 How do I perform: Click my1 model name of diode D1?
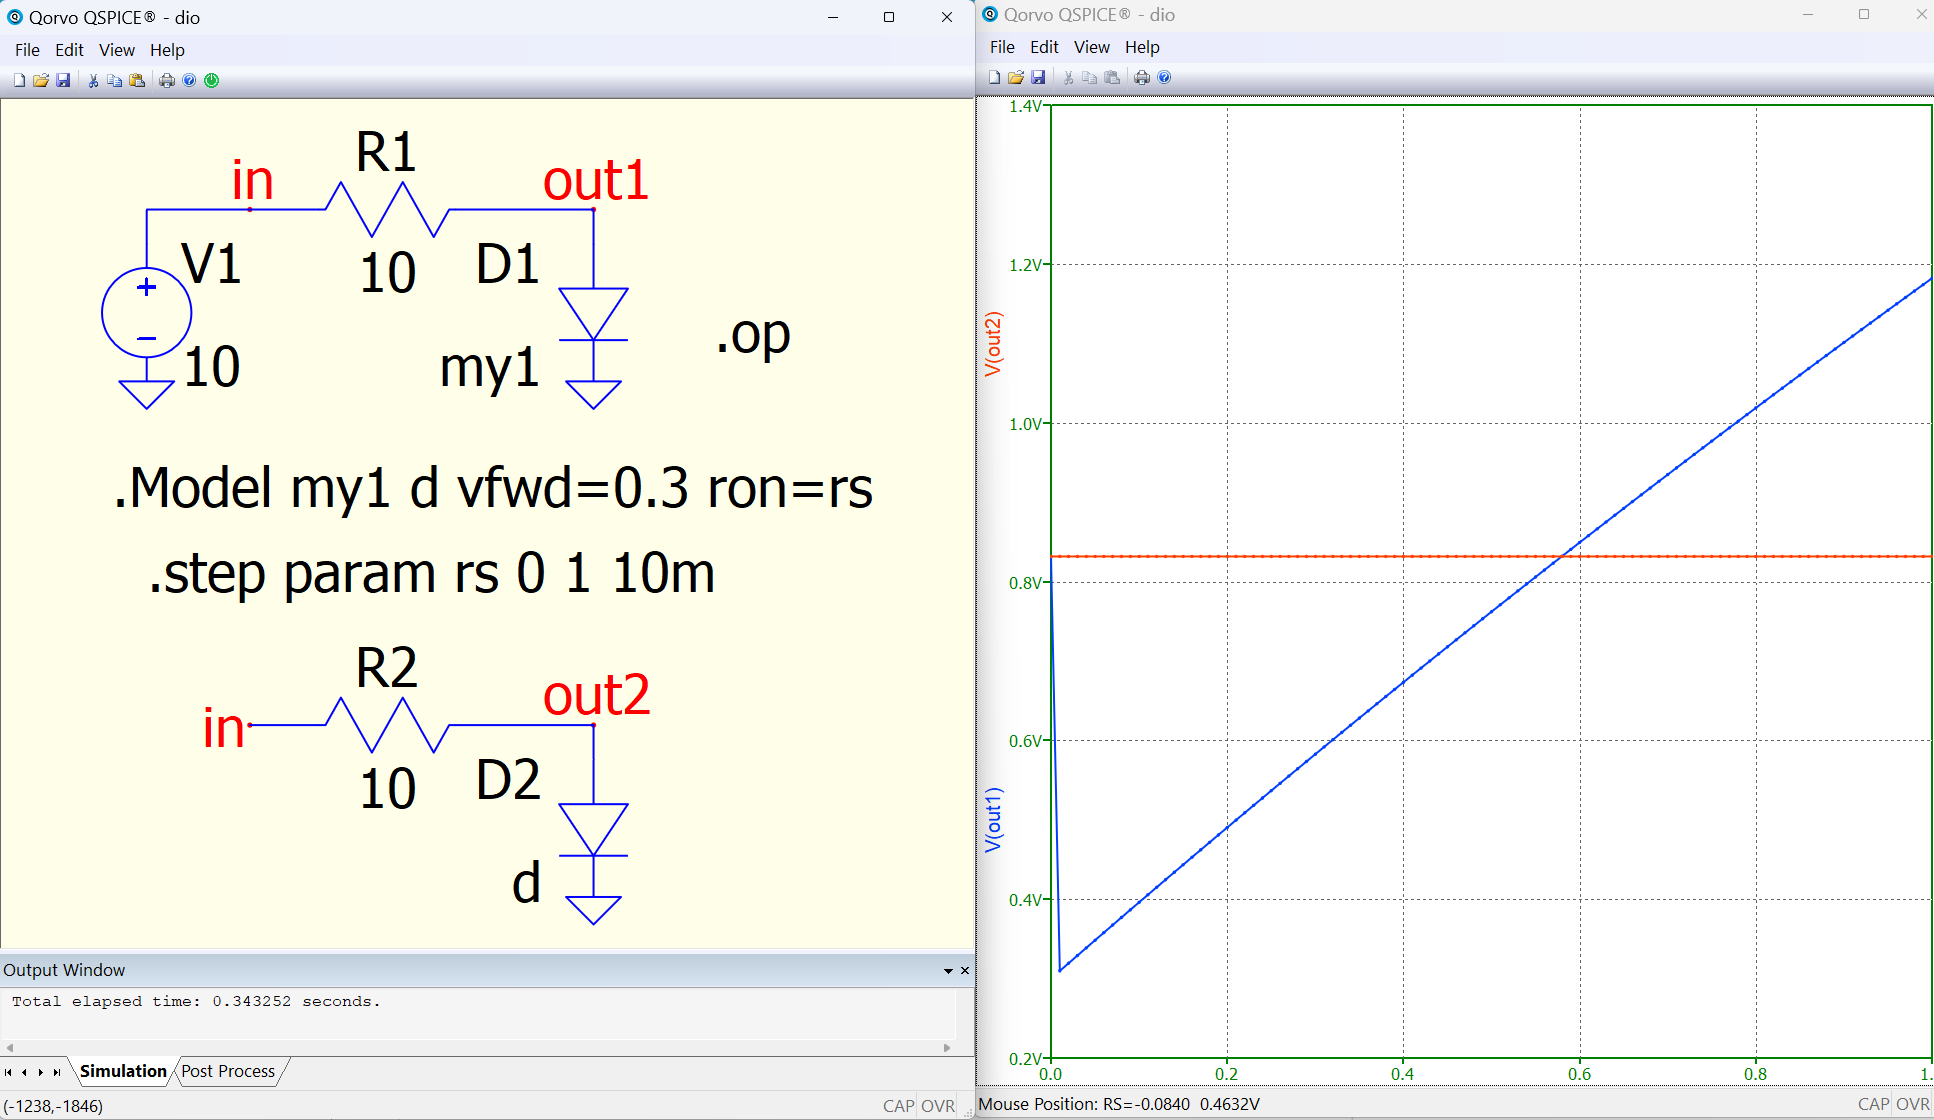[490, 368]
